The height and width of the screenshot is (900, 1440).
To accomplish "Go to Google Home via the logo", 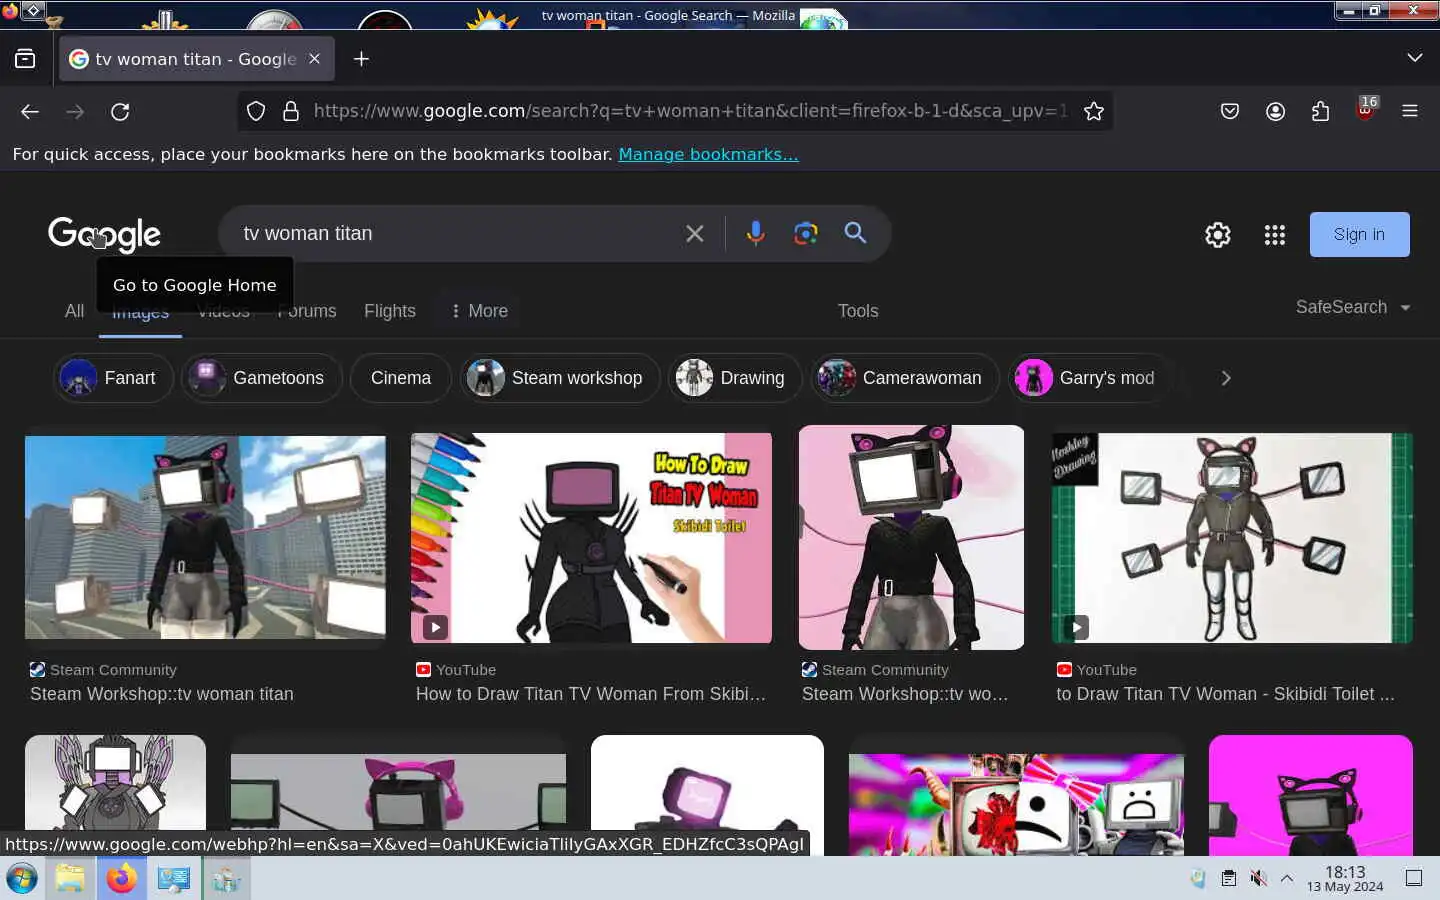I will (104, 234).
